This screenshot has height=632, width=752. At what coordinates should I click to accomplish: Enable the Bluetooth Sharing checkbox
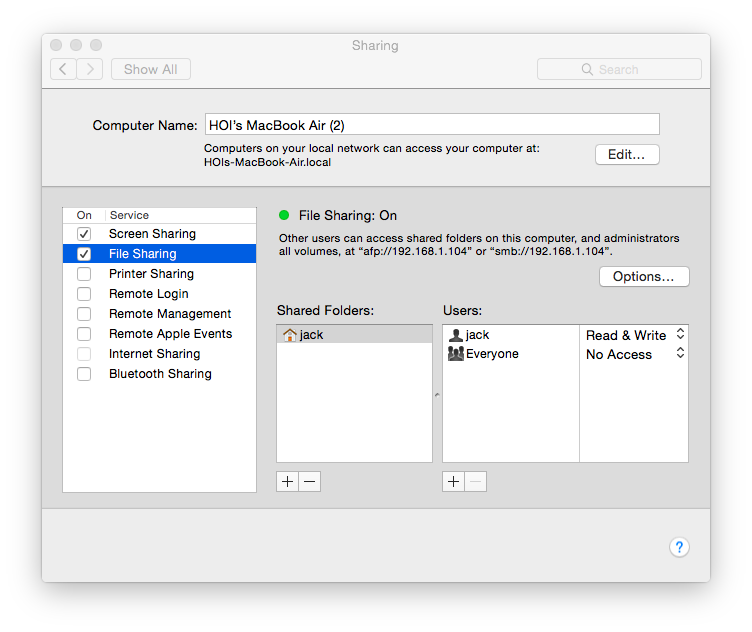click(x=84, y=374)
